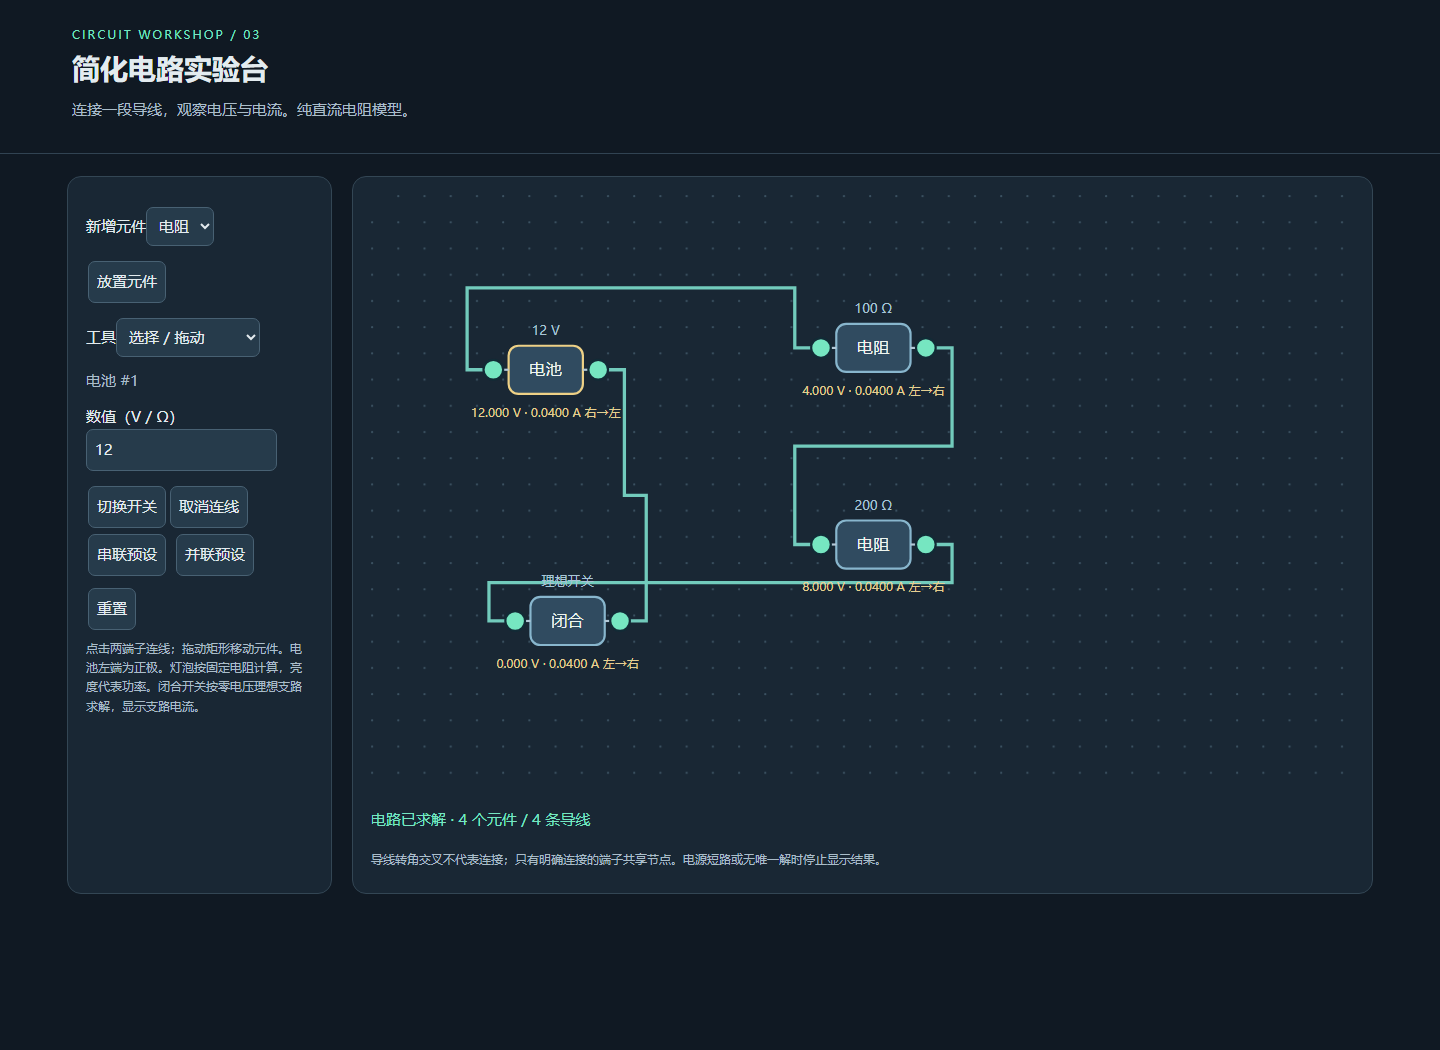Open the 工具 选择 / 拖动 dropdown

188,338
